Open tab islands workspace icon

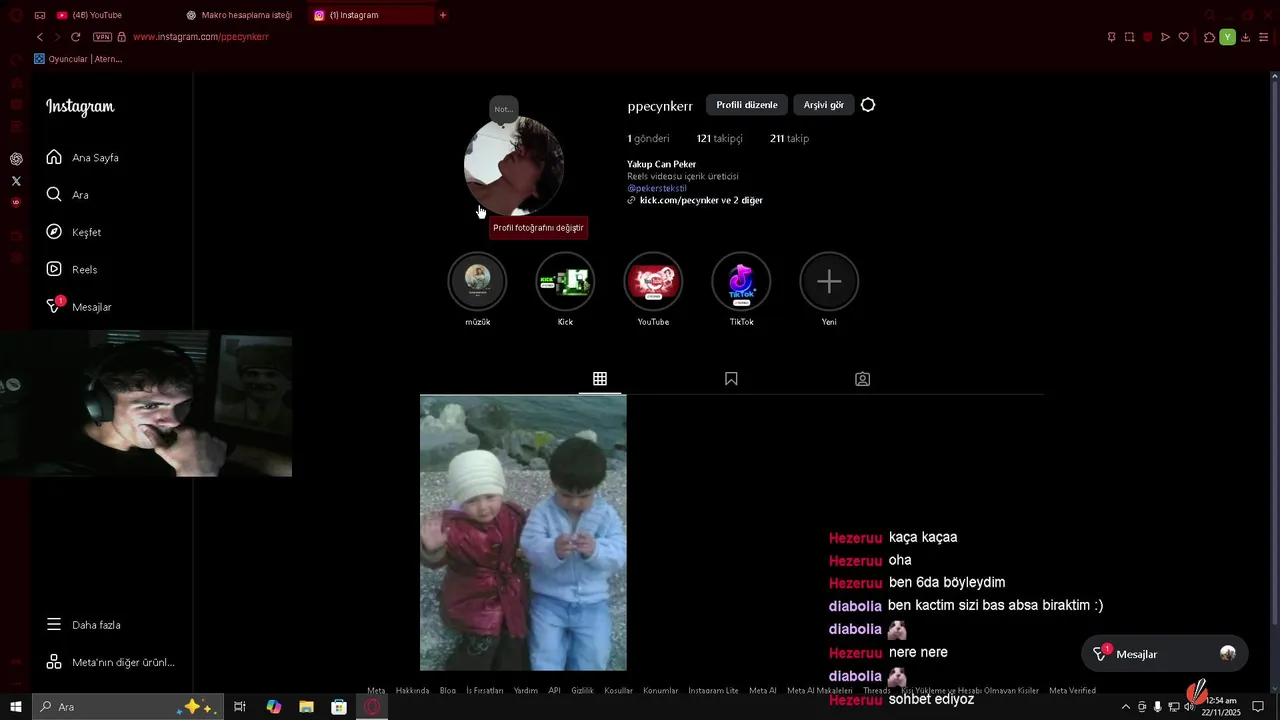pyautogui.click(x=40, y=15)
